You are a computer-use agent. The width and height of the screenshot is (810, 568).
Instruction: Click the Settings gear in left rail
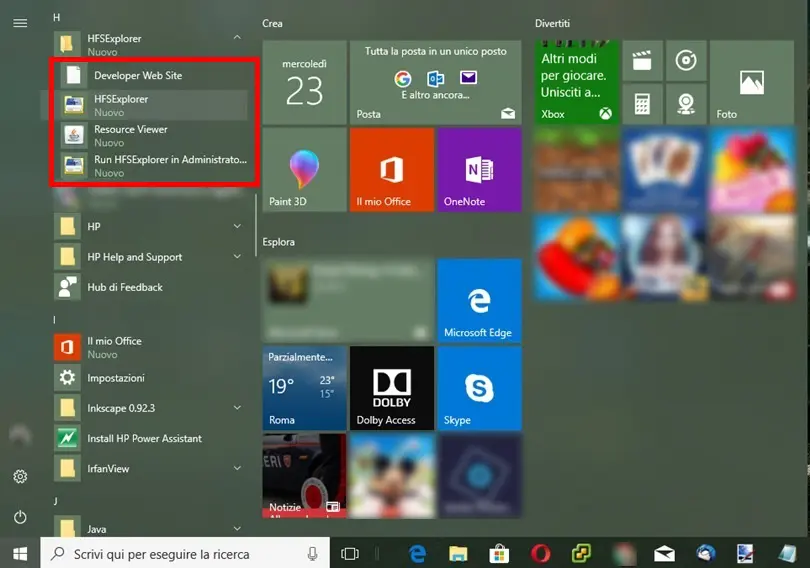pyautogui.click(x=20, y=476)
